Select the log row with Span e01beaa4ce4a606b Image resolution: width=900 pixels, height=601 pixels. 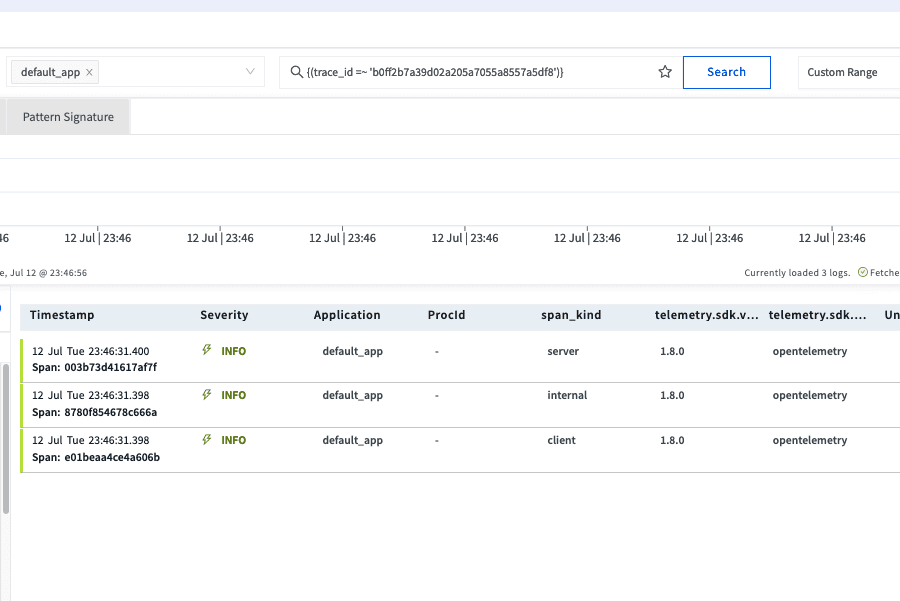pyautogui.click(x=460, y=450)
